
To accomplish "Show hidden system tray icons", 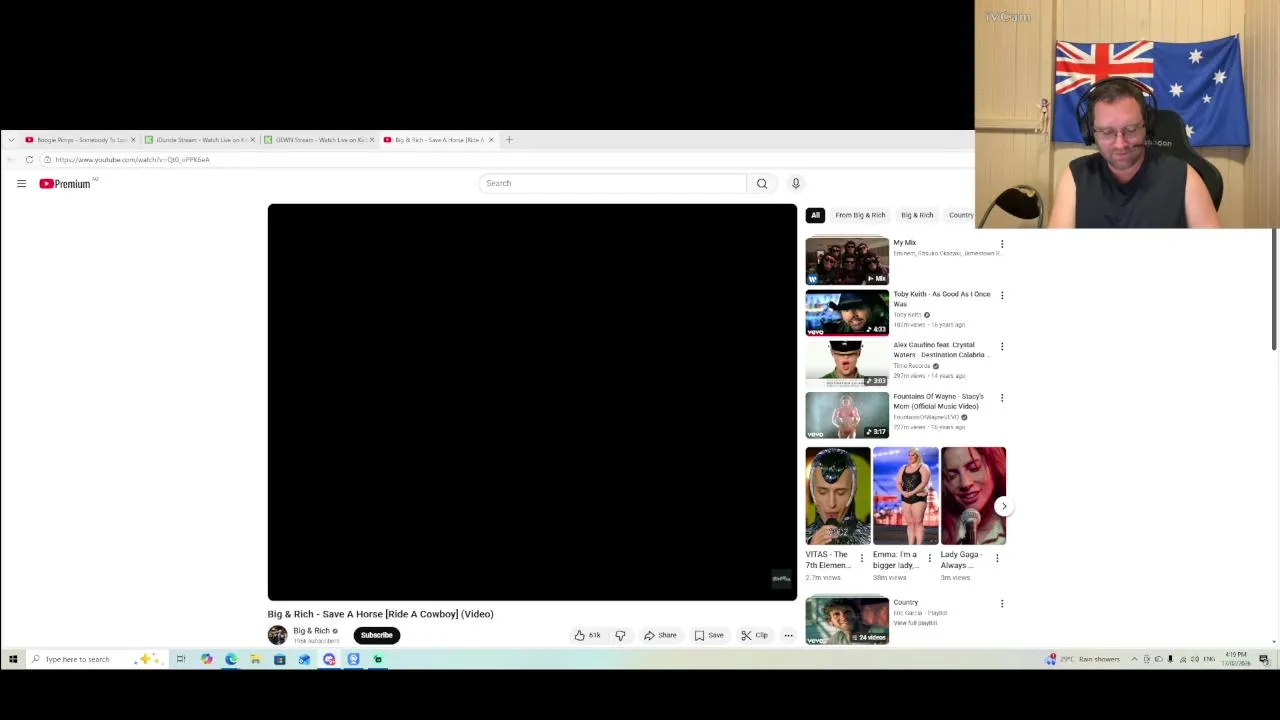I will tap(1134, 659).
